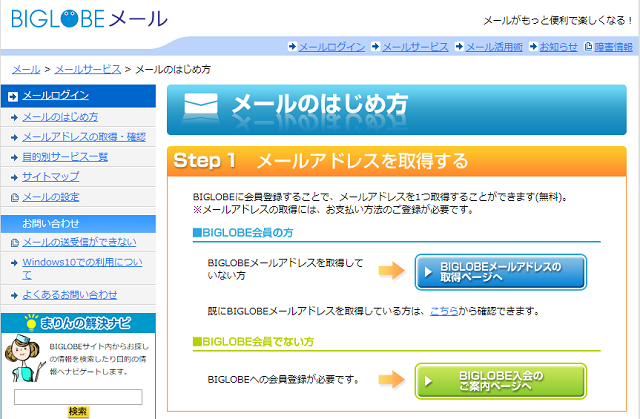Click ■BIGLOBE会員の方 subheading

point(243,233)
